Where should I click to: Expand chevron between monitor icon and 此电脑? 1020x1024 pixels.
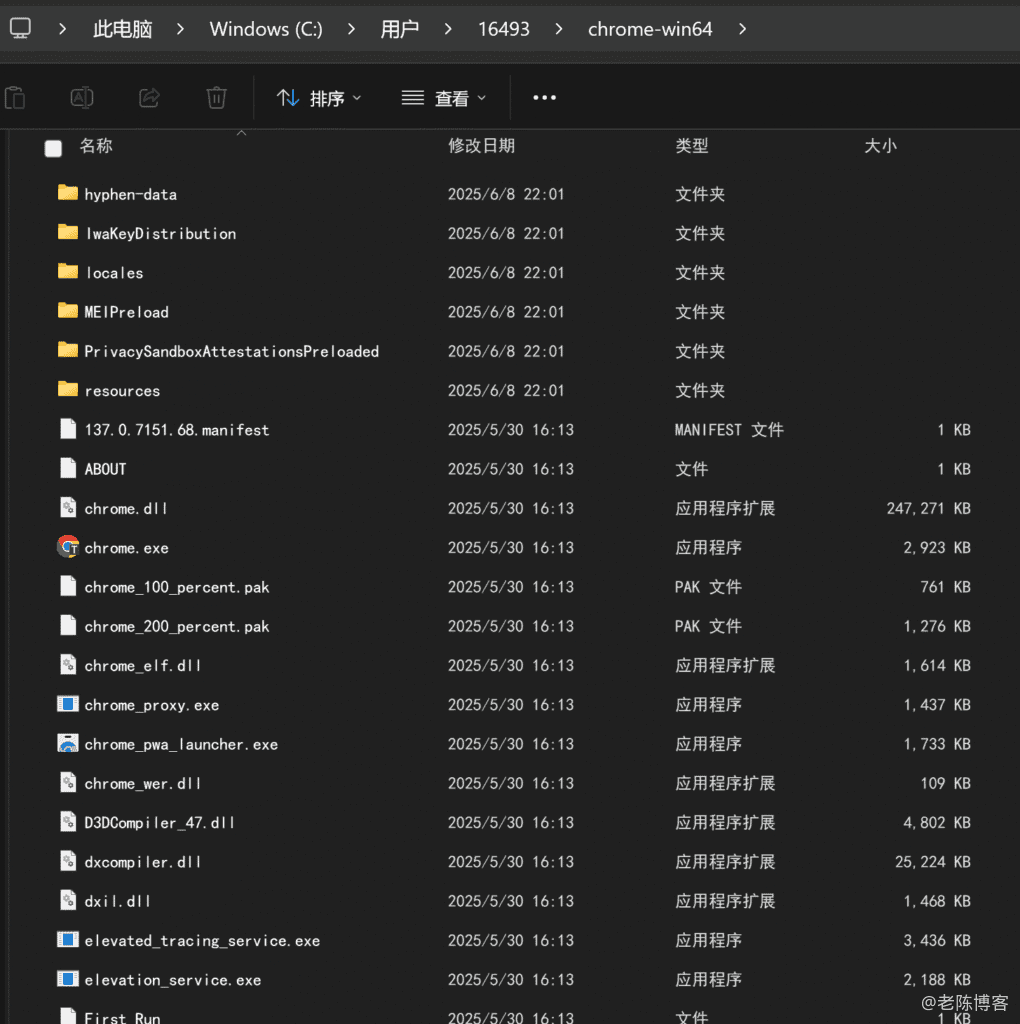[x=63, y=29]
